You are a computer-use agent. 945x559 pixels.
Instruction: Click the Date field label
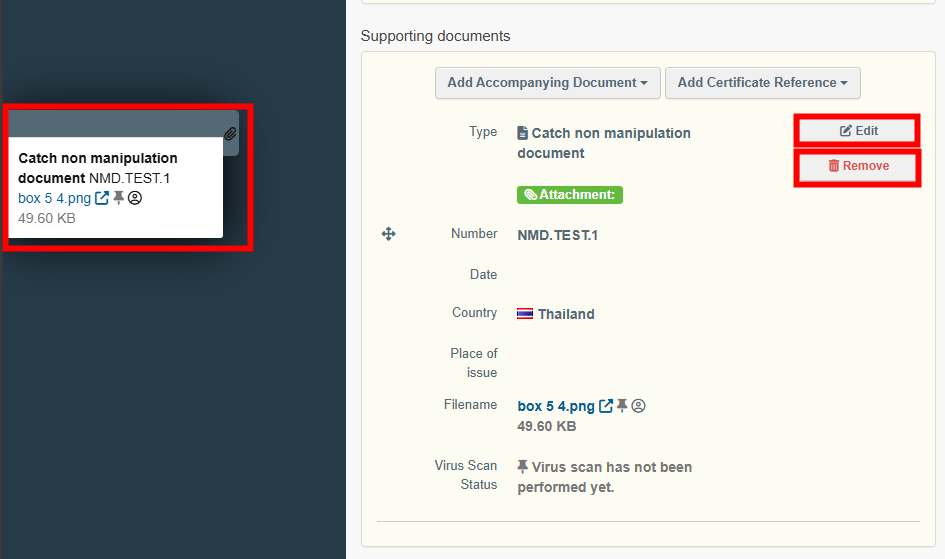(x=483, y=275)
